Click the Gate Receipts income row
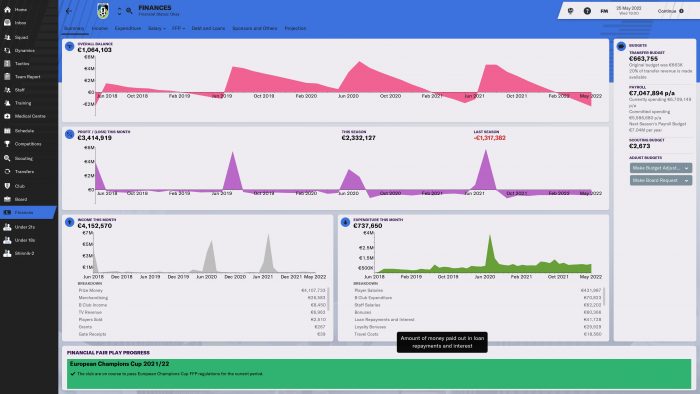 (x=202, y=334)
